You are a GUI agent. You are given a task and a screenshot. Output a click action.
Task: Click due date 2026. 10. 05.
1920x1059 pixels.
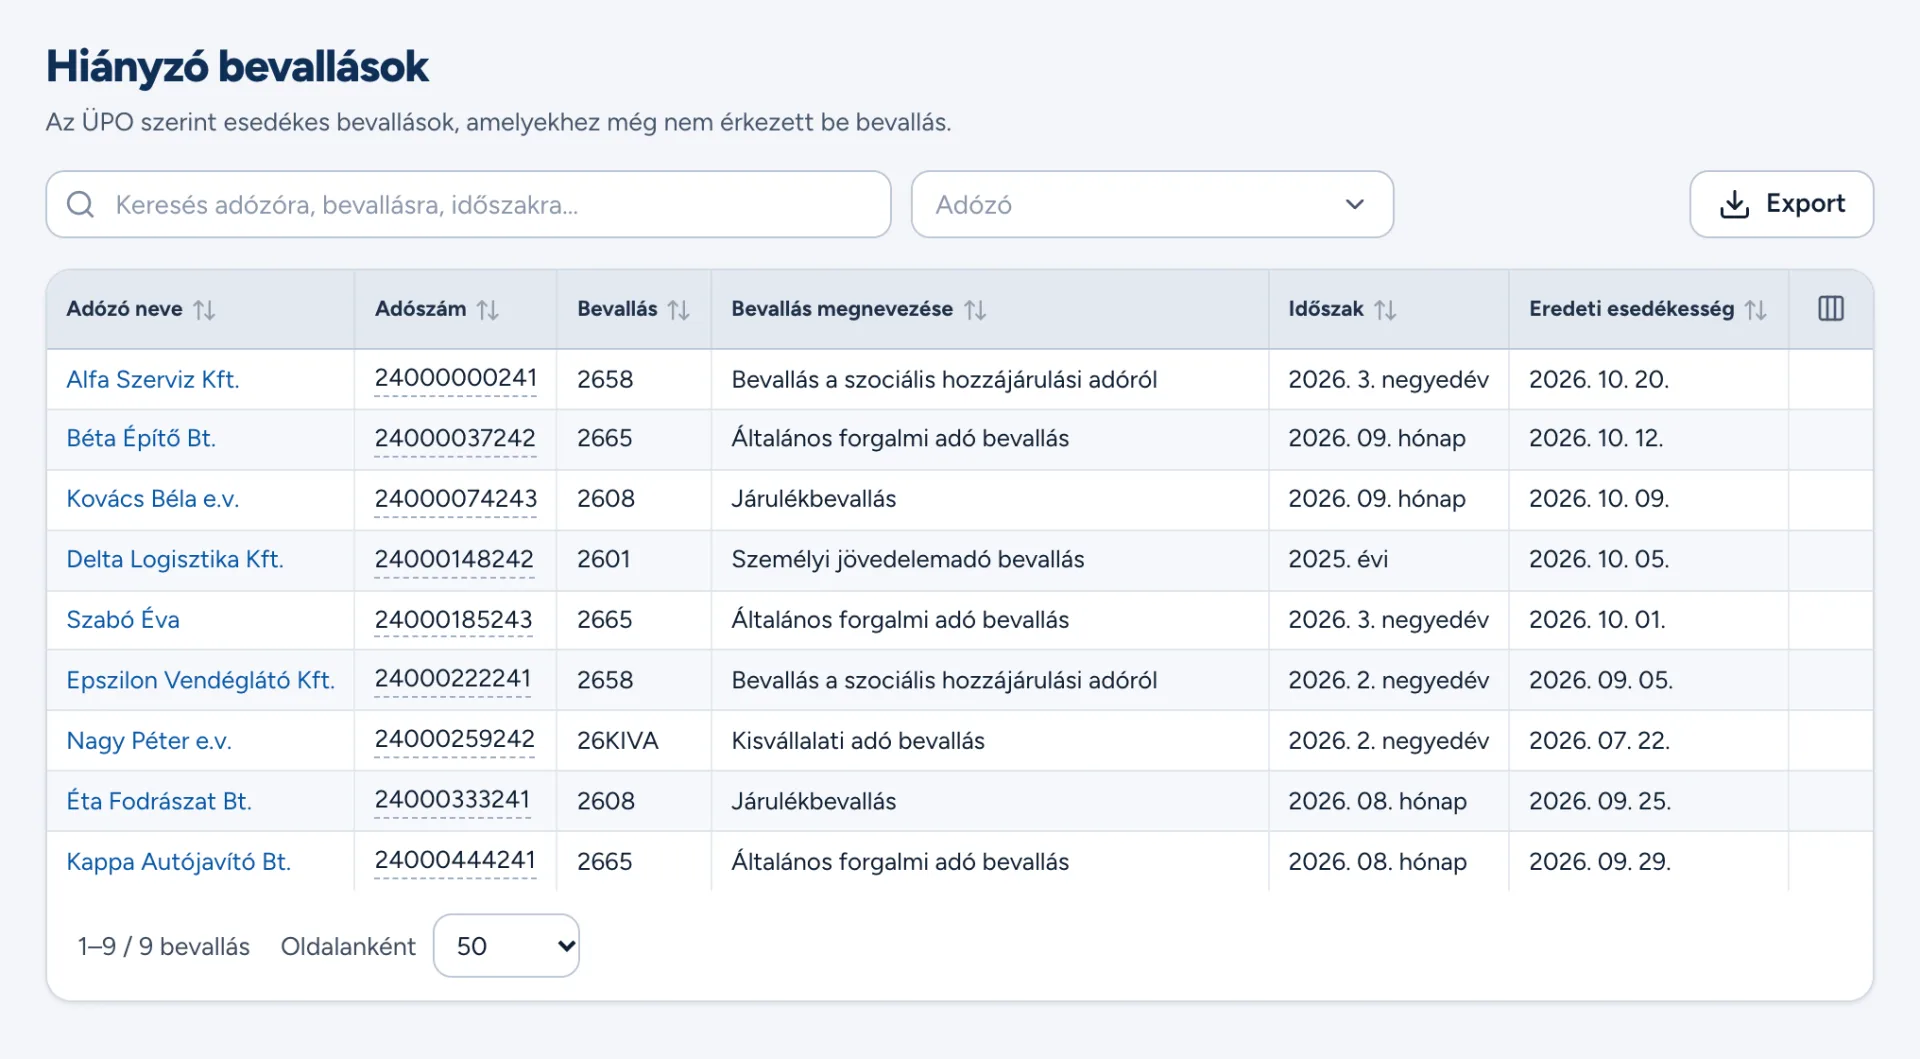pyautogui.click(x=1599, y=559)
